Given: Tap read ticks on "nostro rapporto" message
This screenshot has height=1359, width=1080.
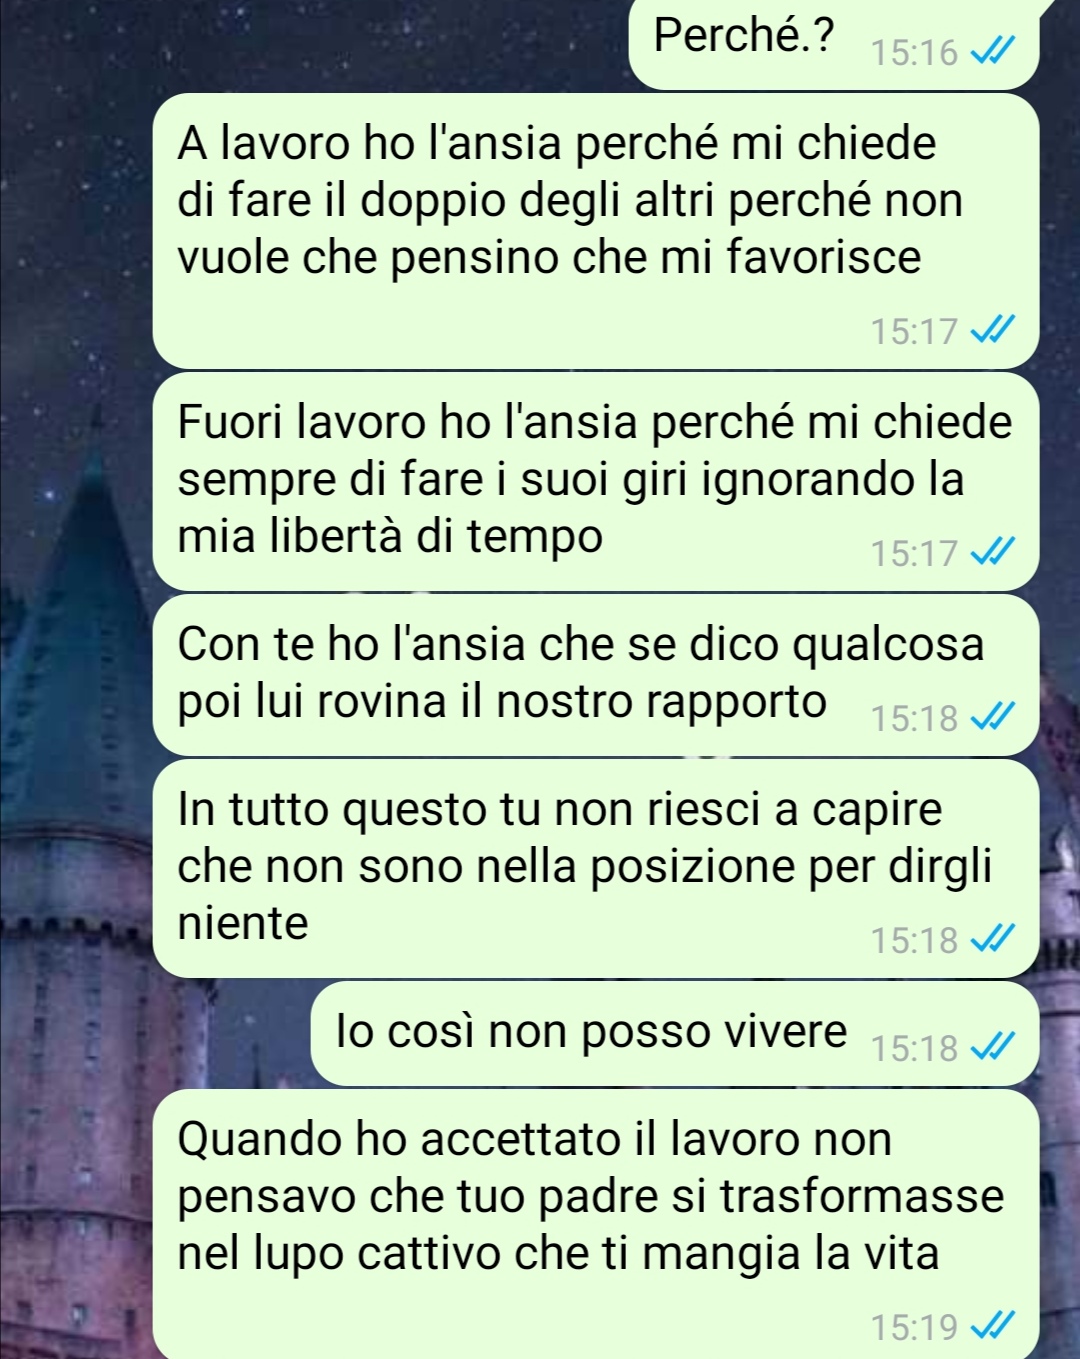Looking at the screenshot, I should (994, 718).
